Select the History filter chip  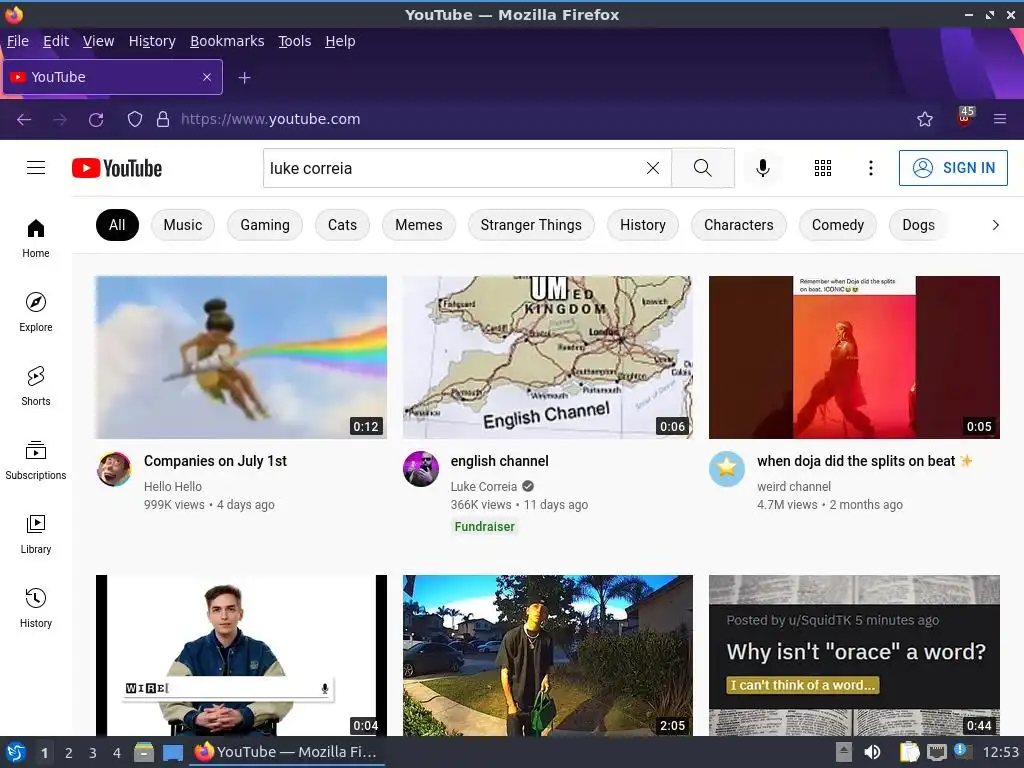643,225
